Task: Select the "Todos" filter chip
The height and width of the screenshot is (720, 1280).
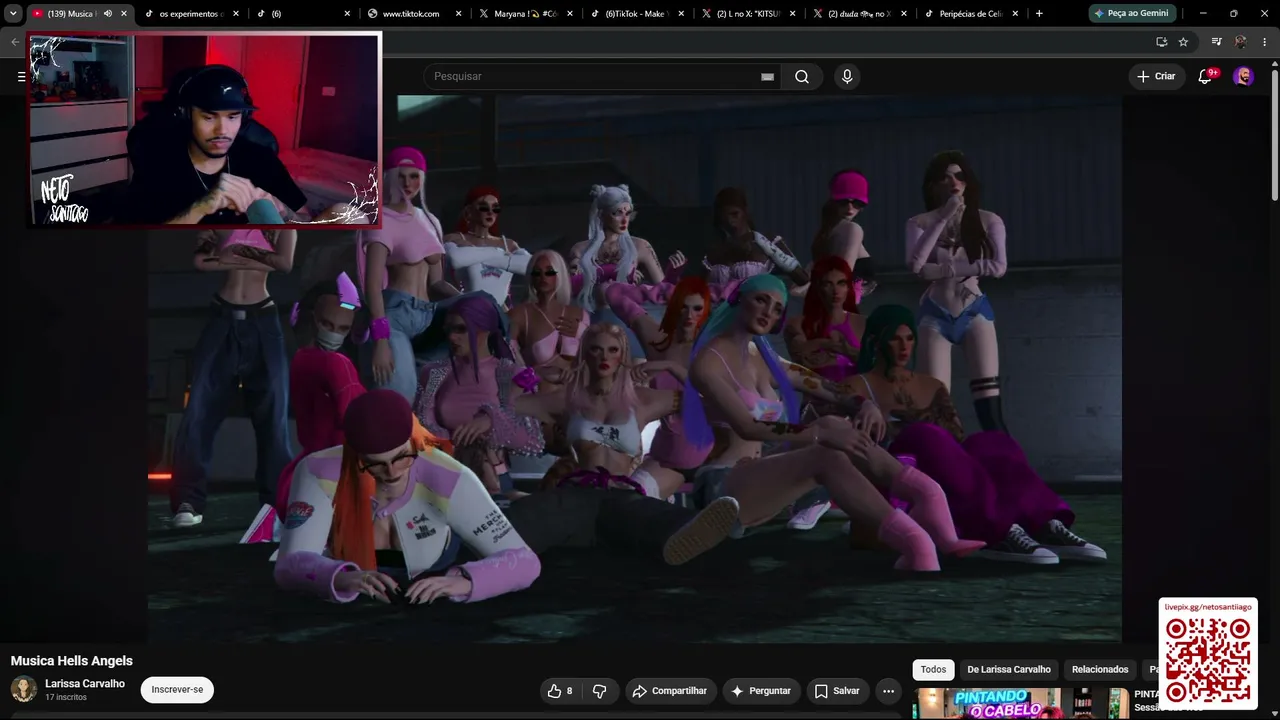Action: (933, 670)
